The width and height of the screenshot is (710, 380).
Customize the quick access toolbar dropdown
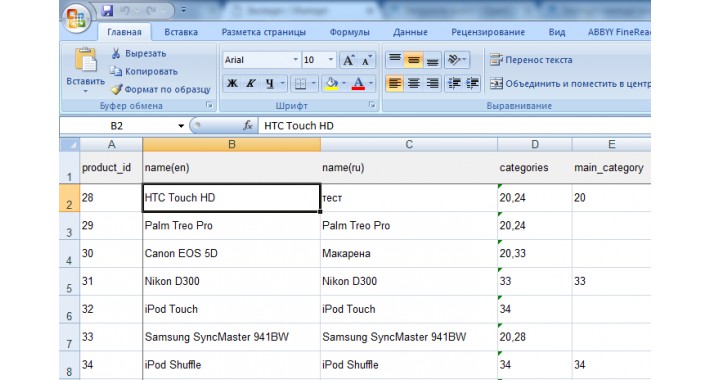pyautogui.click(x=183, y=10)
